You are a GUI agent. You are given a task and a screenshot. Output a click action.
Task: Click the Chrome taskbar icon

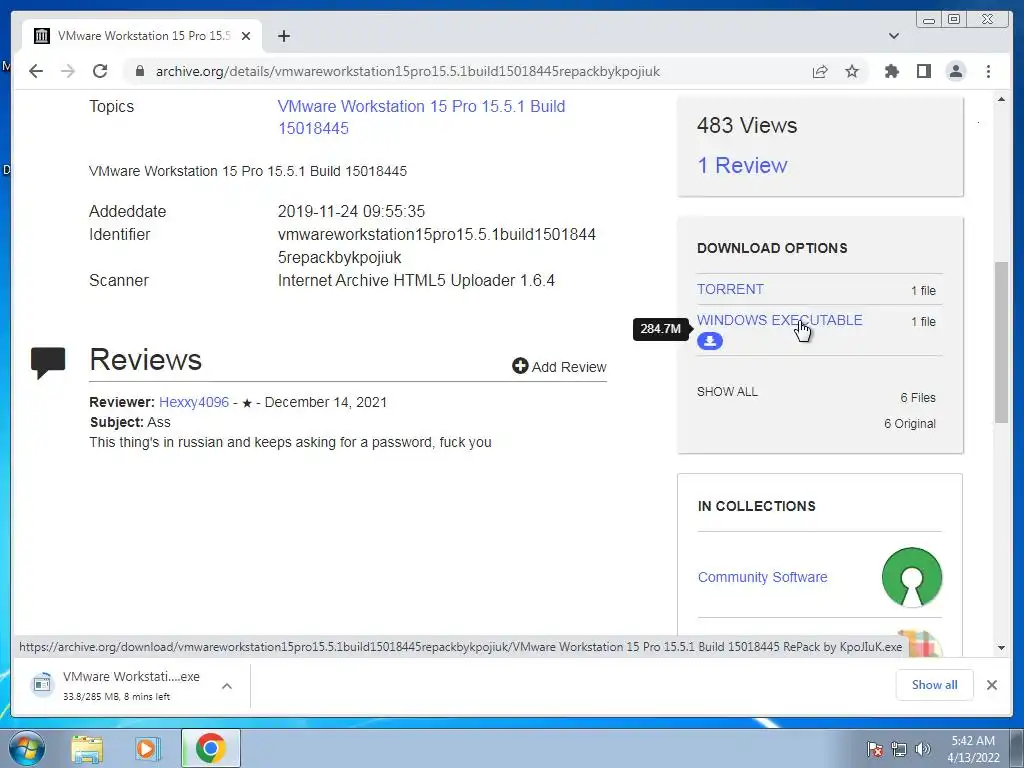(x=210, y=748)
